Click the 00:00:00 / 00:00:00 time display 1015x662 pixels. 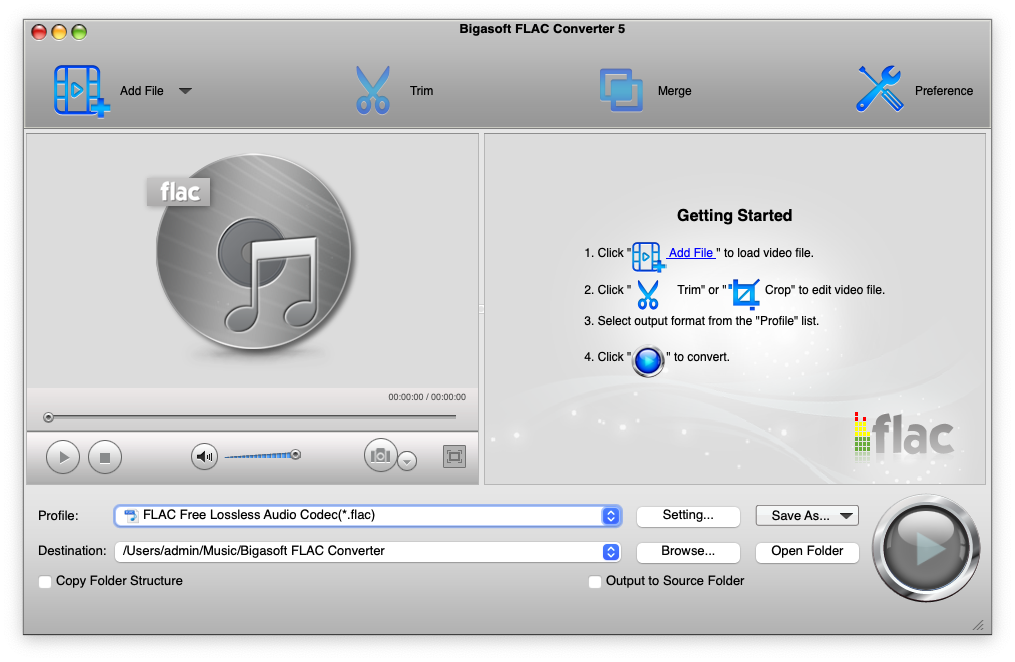(x=427, y=397)
